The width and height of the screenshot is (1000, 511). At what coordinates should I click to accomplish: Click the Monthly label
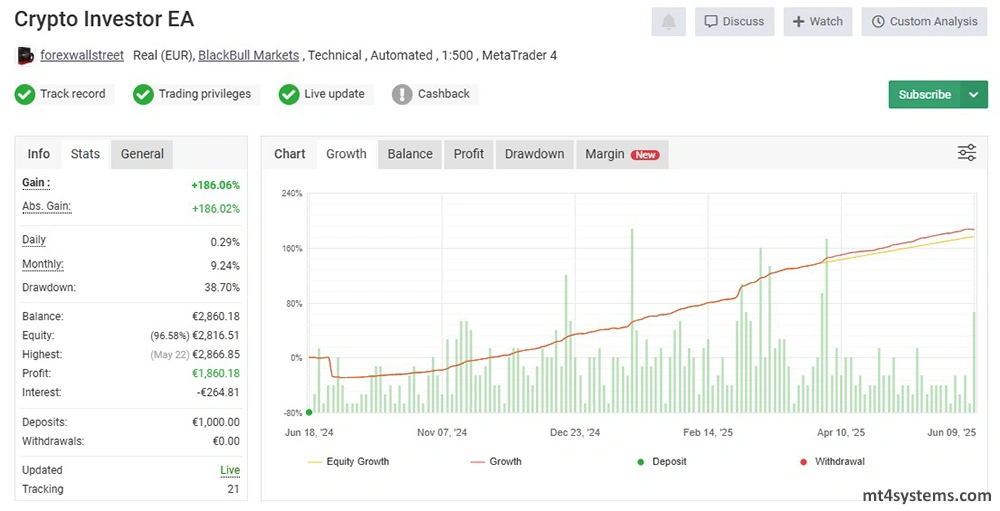tap(43, 264)
